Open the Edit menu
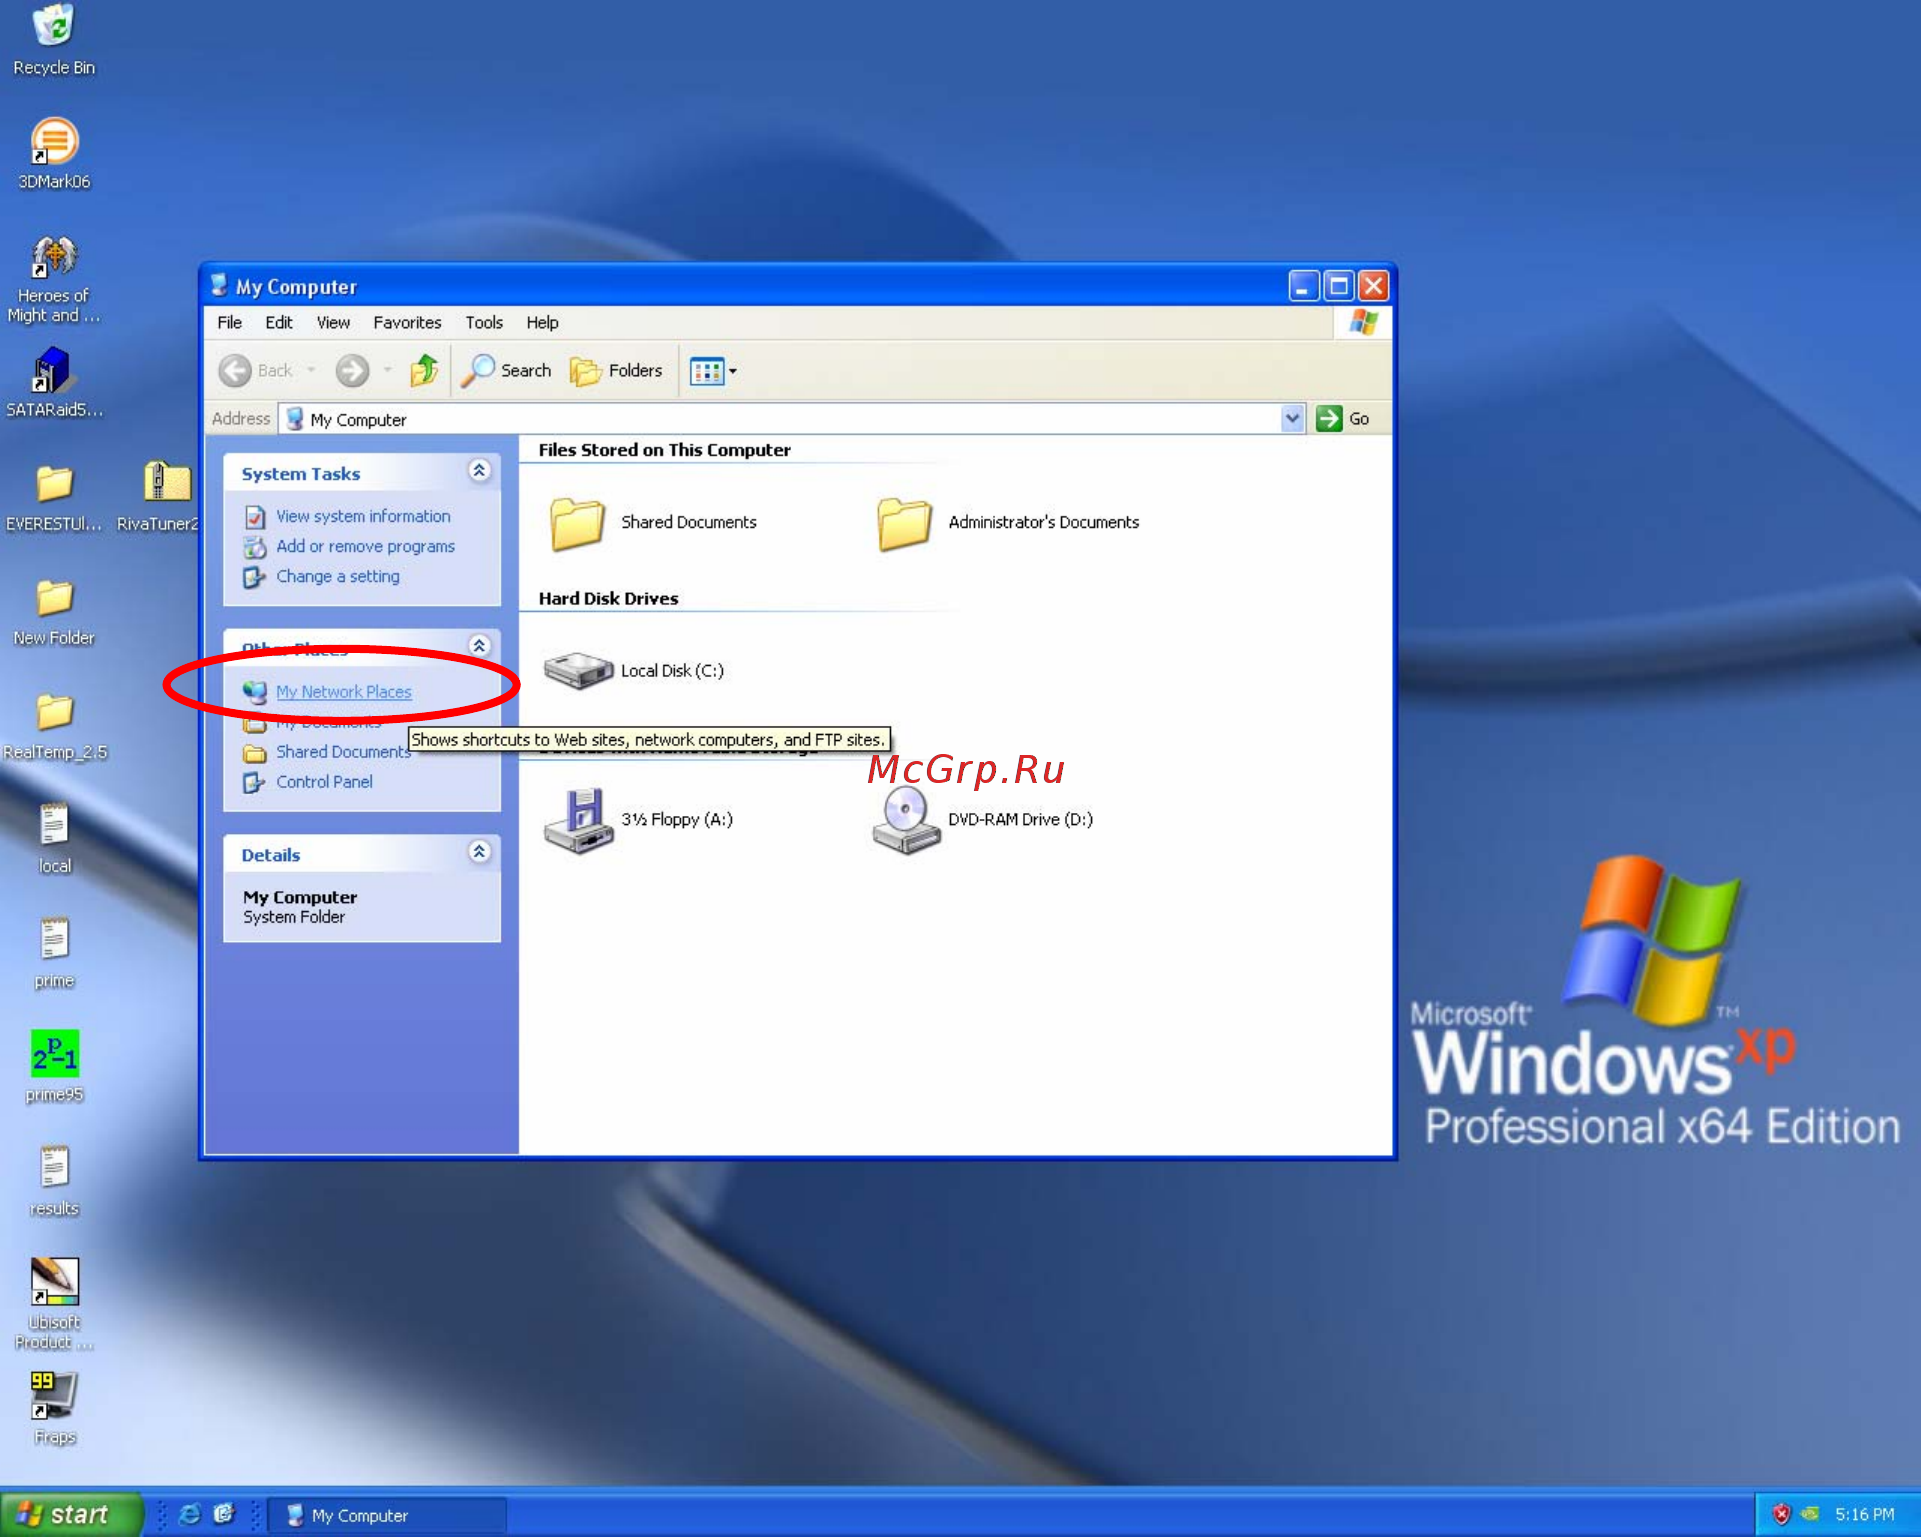The height and width of the screenshot is (1537, 1921). 278,323
